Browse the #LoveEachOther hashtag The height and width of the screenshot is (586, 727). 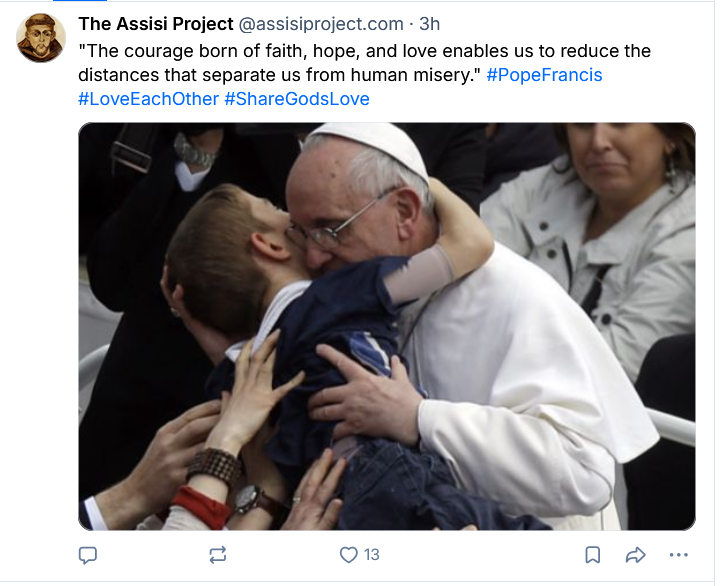tap(148, 99)
